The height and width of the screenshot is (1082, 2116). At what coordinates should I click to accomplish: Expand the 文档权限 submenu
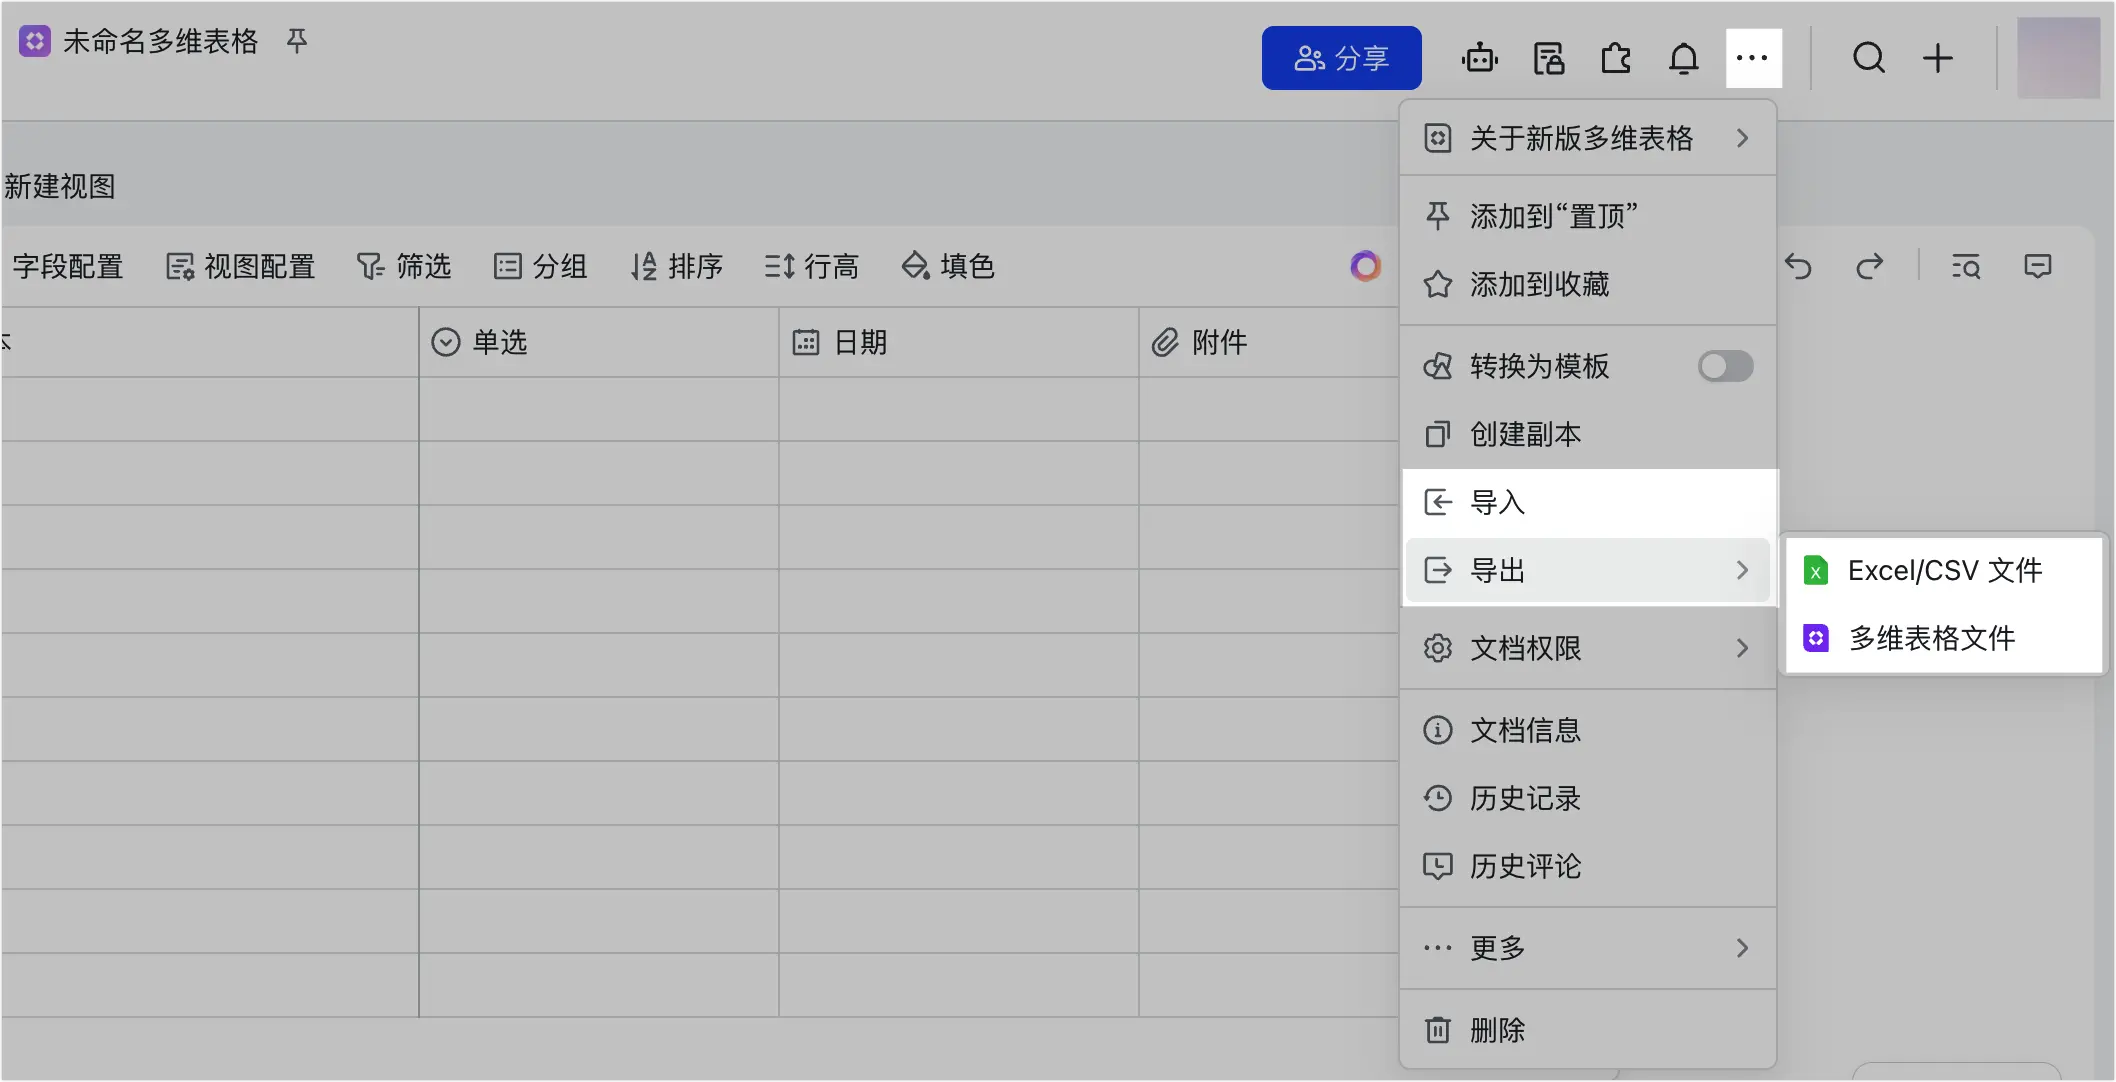click(x=1588, y=648)
